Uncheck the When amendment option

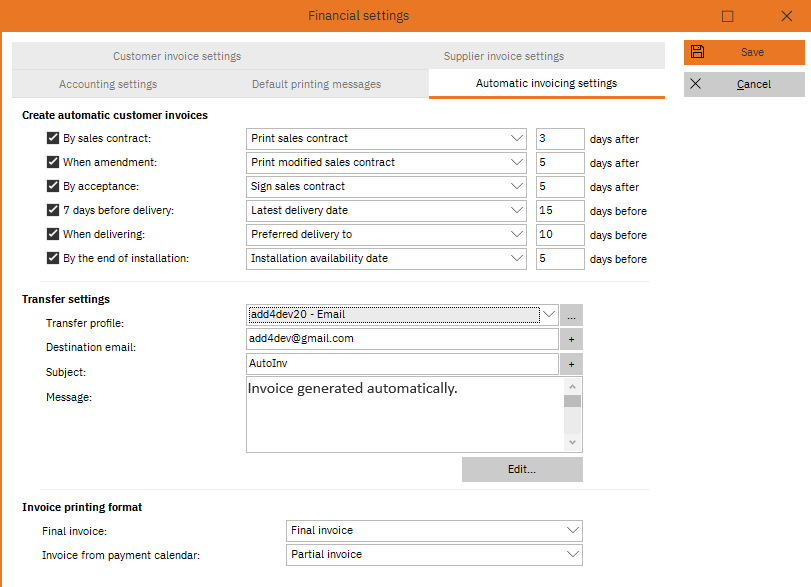coord(53,162)
